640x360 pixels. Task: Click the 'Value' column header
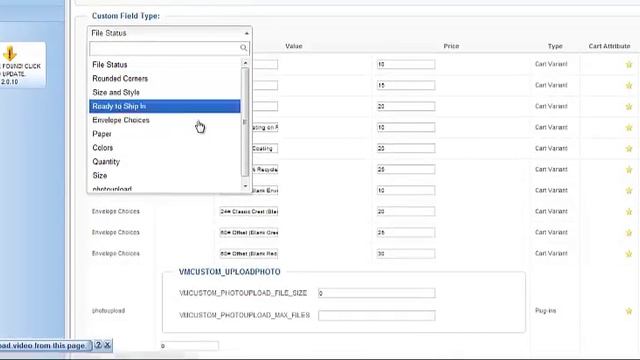[x=293, y=46]
